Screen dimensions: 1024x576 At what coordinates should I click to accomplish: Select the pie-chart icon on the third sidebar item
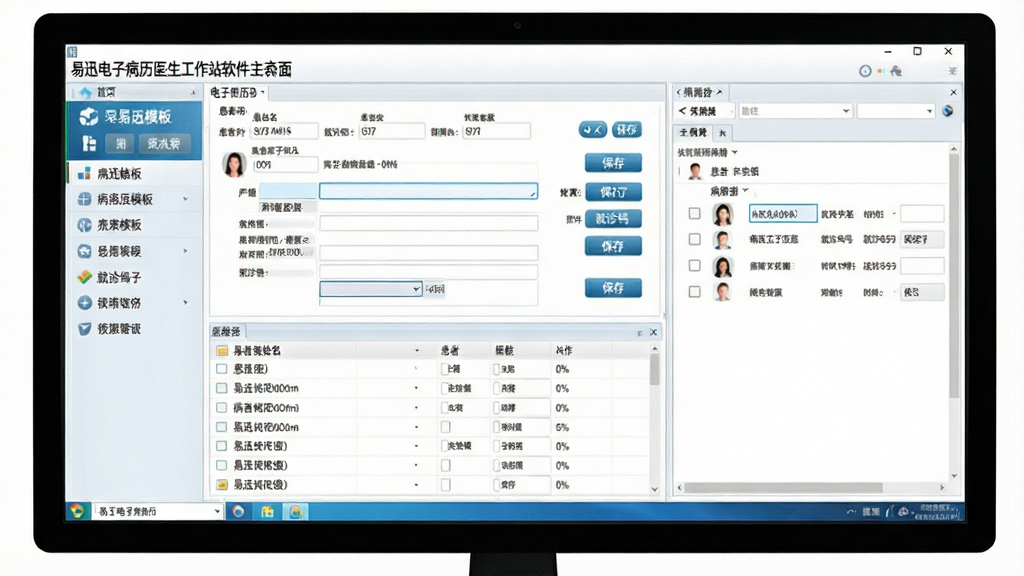click(x=84, y=225)
